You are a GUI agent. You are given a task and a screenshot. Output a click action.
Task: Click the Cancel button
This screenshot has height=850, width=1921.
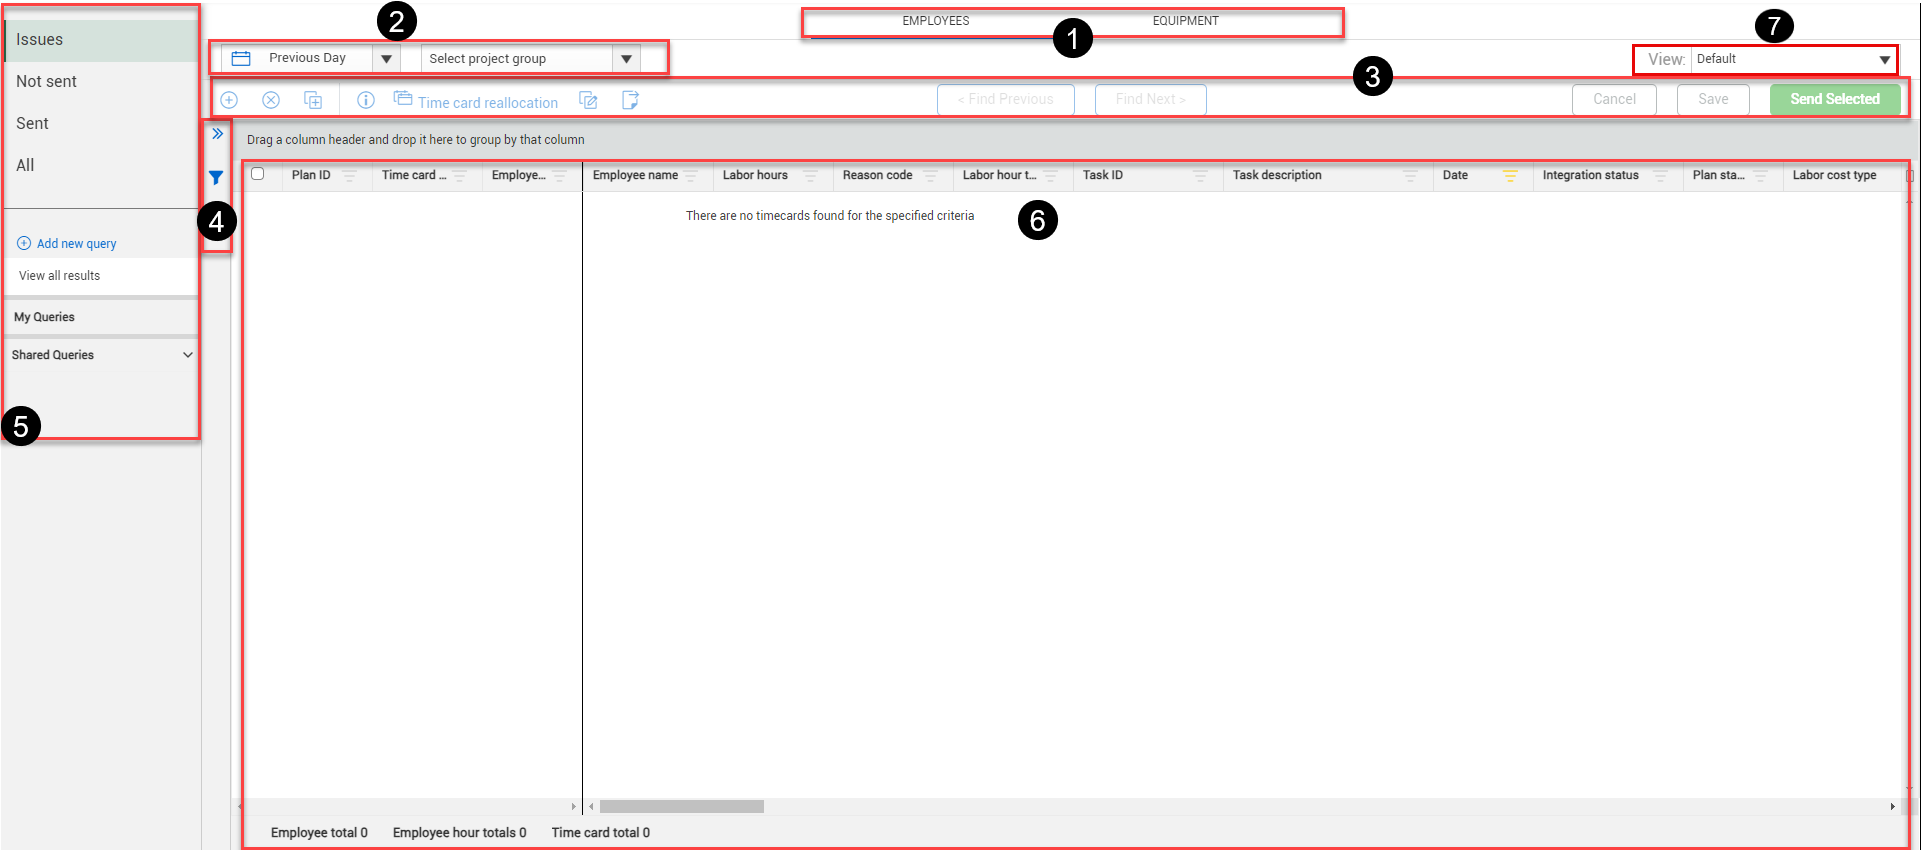coord(1615,99)
